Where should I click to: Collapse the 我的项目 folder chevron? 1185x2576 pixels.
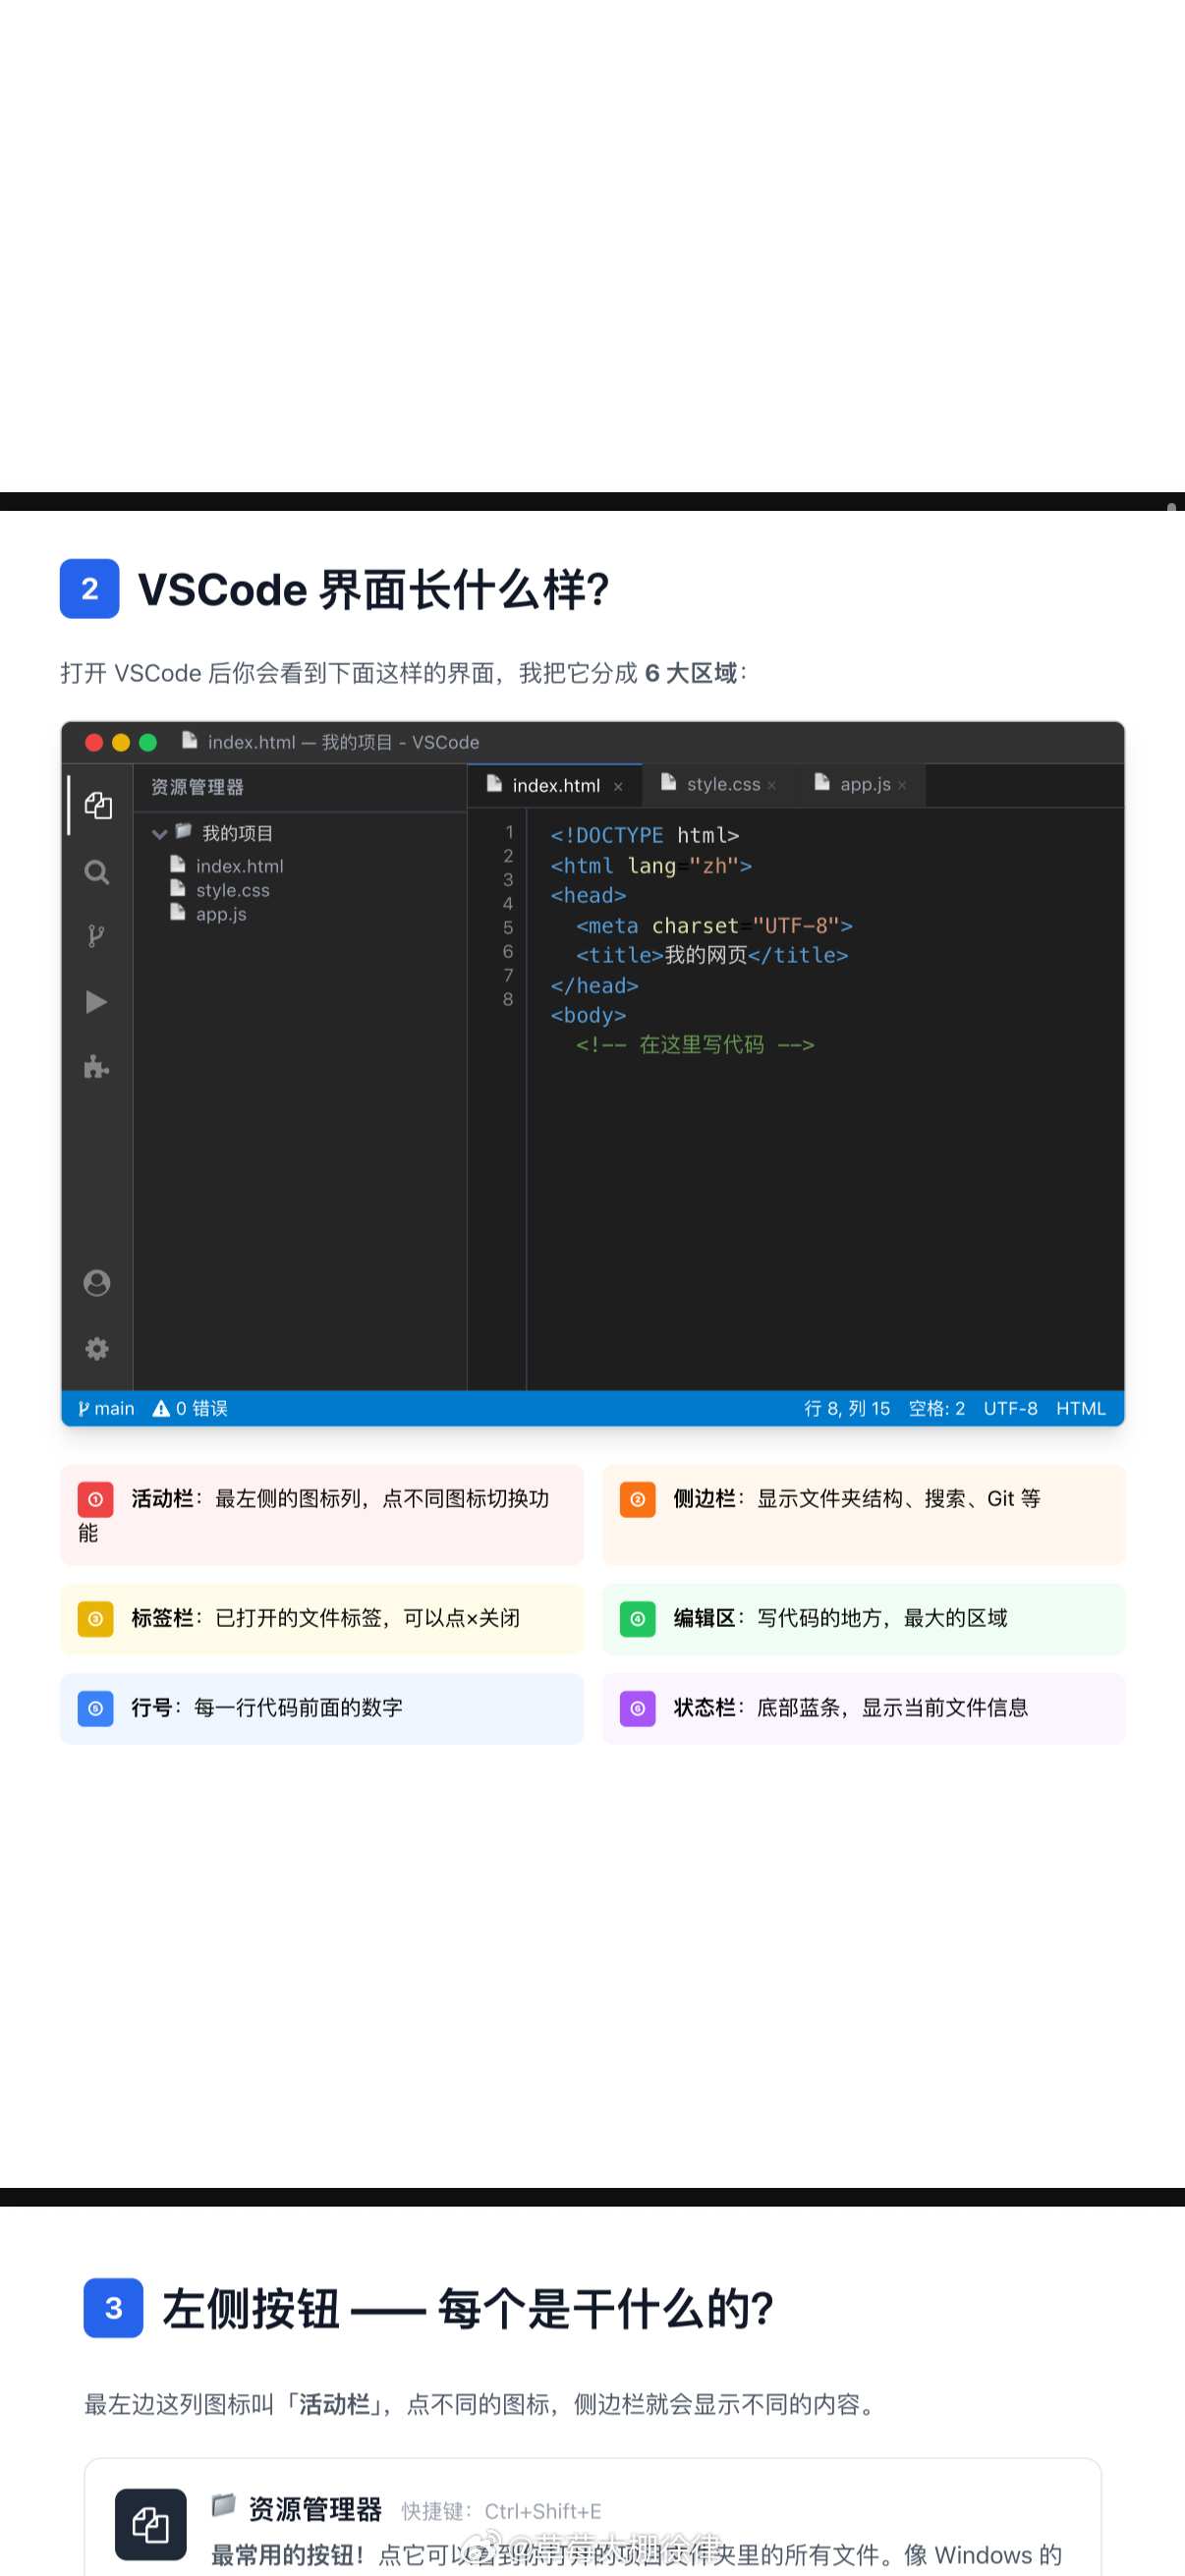[159, 833]
